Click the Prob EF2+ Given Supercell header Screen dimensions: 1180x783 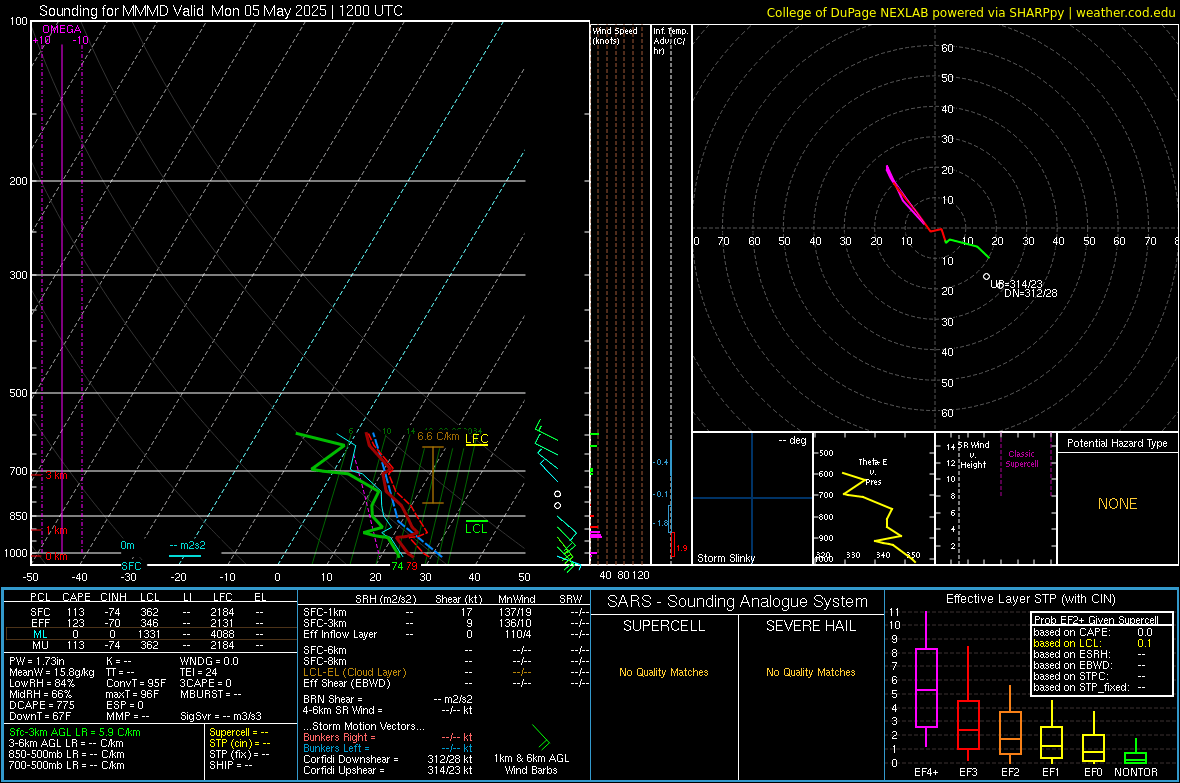pyautogui.click(x=1096, y=620)
